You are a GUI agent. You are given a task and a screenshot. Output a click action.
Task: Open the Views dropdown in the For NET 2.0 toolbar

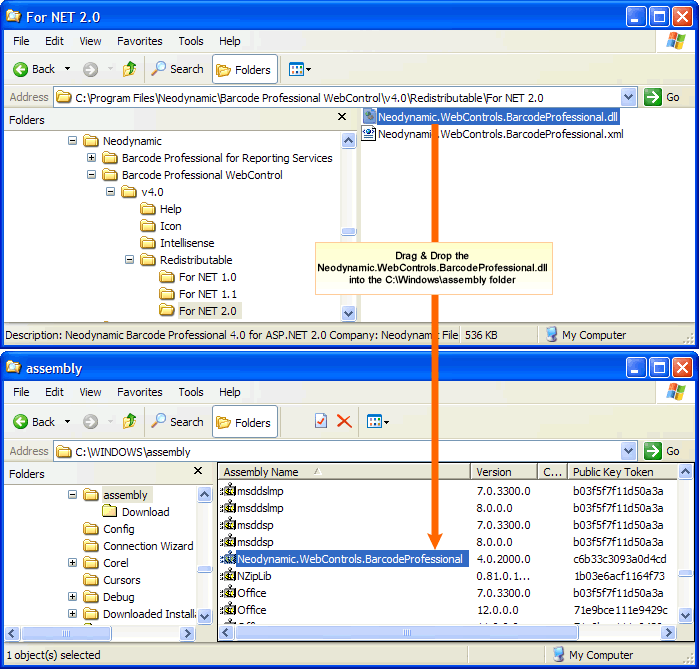pyautogui.click(x=300, y=70)
